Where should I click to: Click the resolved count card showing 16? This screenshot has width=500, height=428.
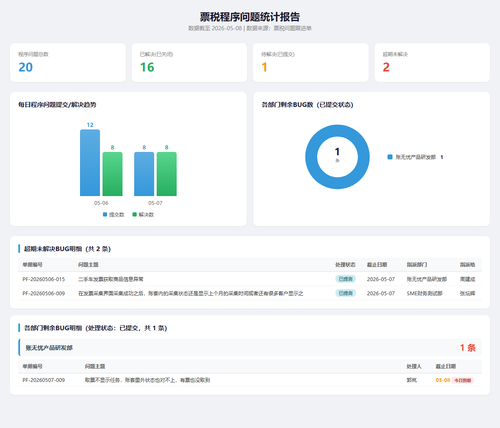pos(189,62)
